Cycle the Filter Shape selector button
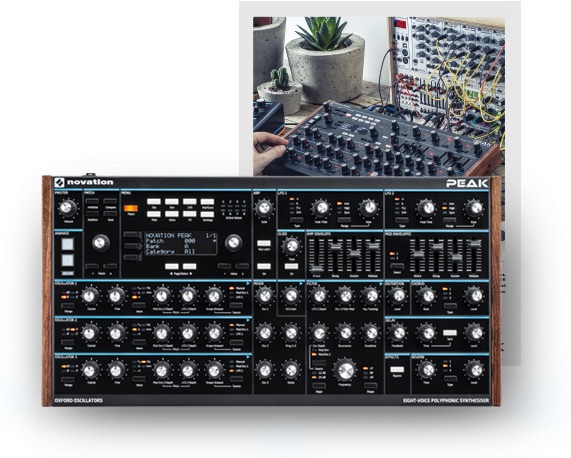The width and height of the screenshot is (571, 458). (x=370, y=386)
